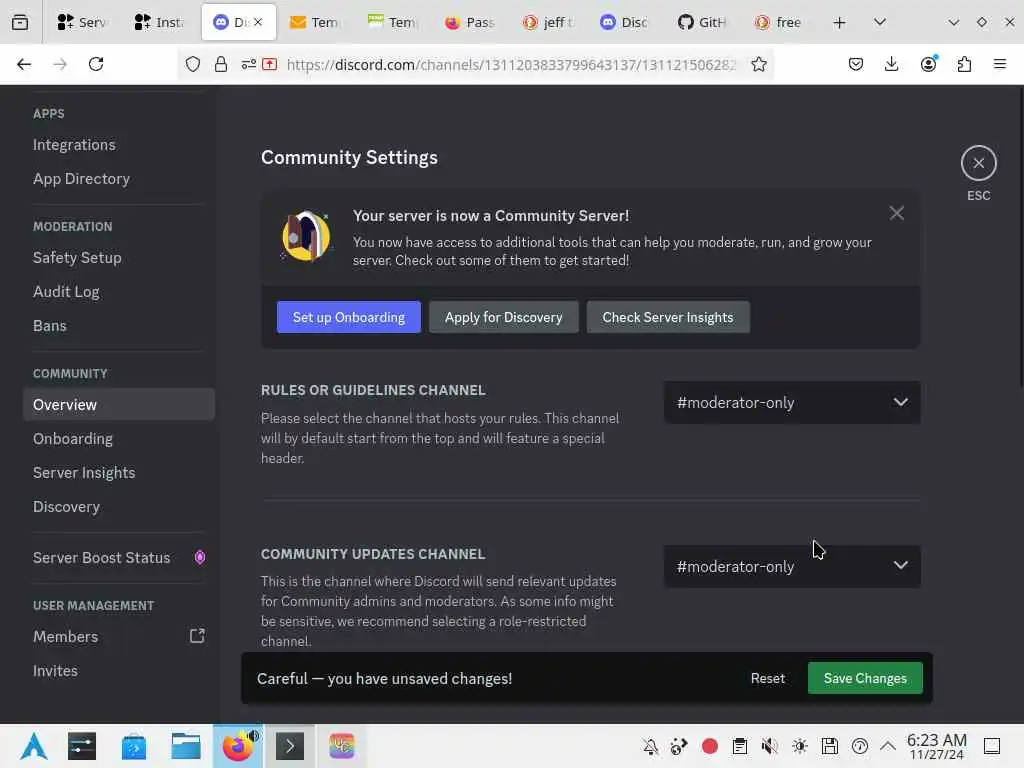The width and height of the screenshot is (1024, 768).
Task: Open extensions puzzle icon
Action: point(964,64)
